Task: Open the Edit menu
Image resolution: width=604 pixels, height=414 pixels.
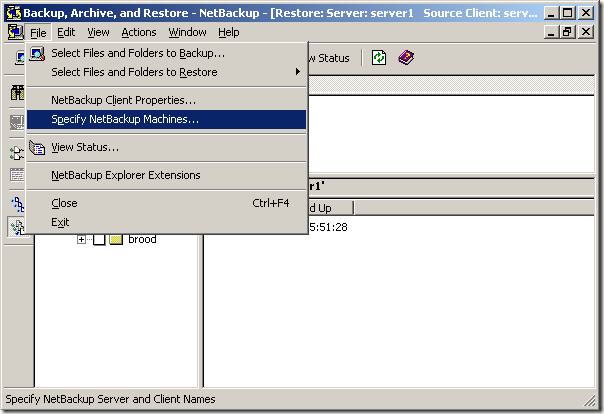Action: pos(66,32)
